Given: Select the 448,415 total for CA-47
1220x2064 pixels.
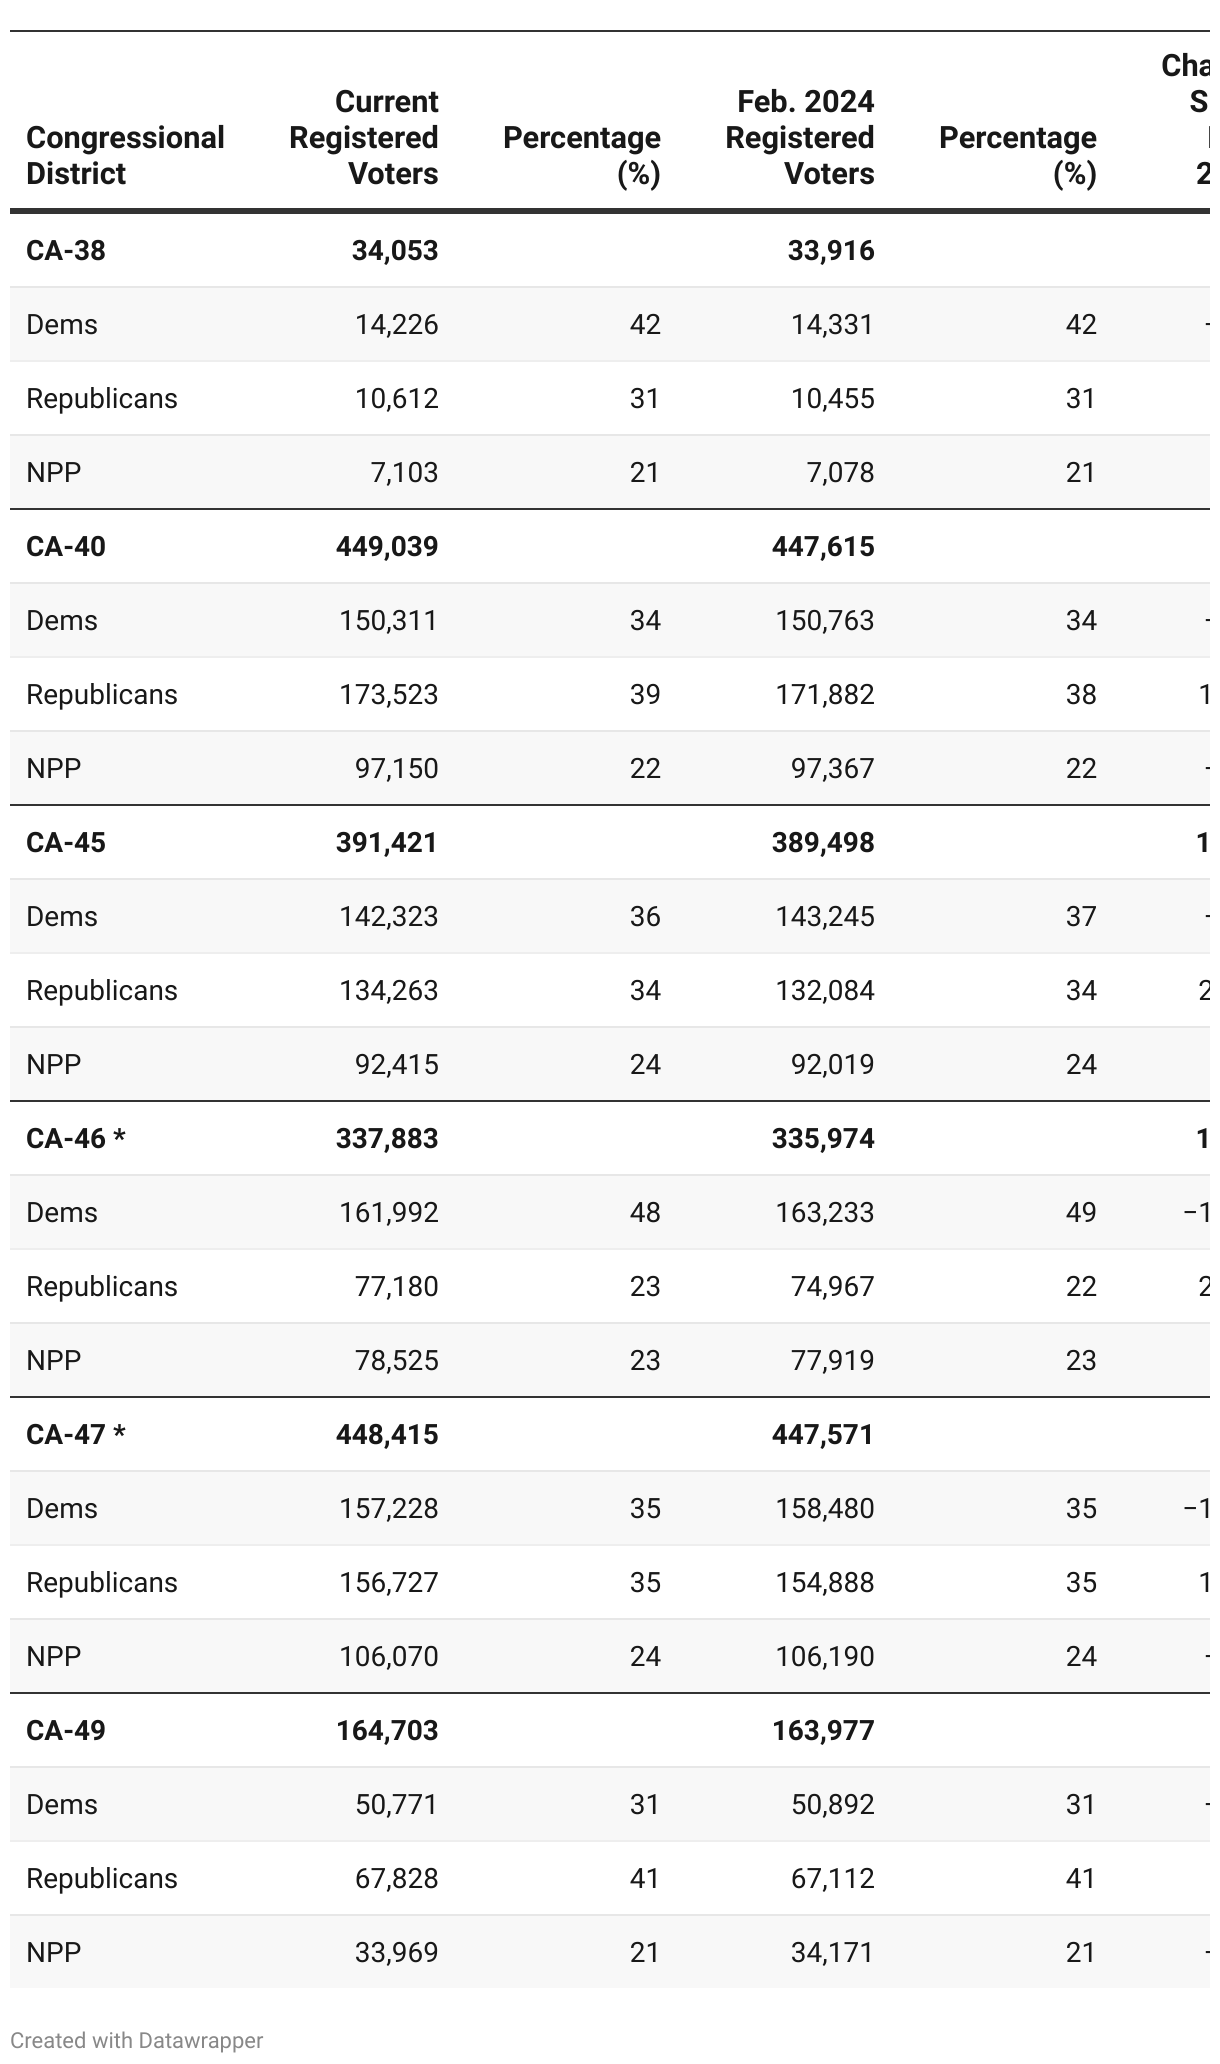Looking at the screenshot, I should click(387, 1434).
